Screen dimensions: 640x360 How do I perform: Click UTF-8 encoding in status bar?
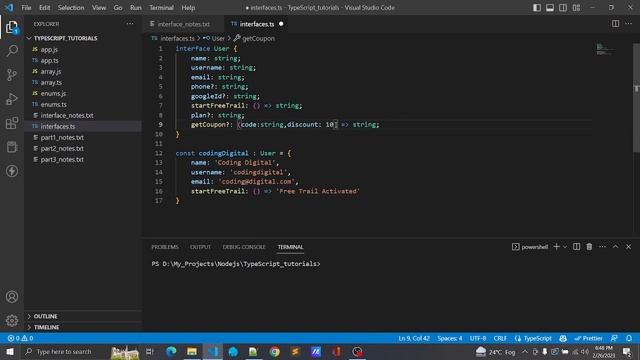tap(478, 338)
